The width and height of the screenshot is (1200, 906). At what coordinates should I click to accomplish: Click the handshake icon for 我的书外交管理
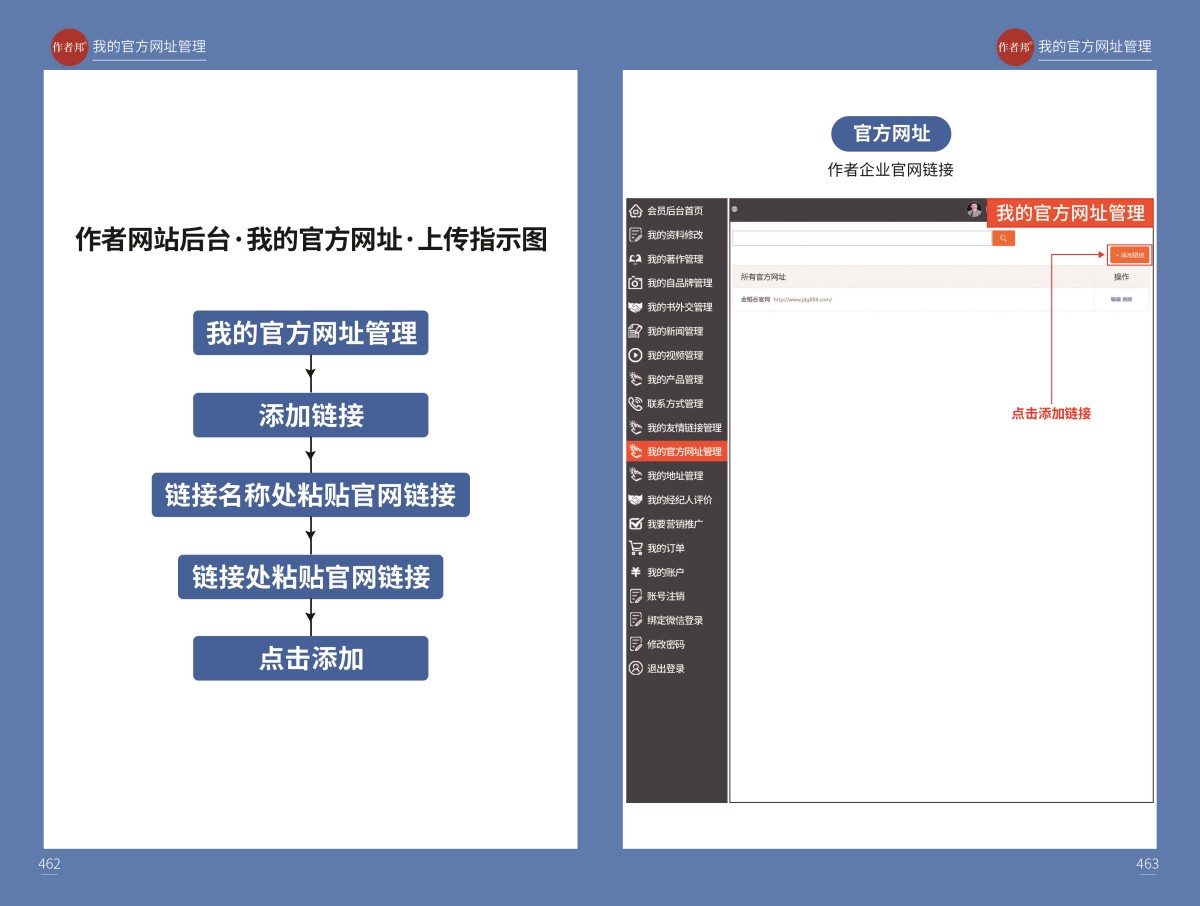(x=635, y=307)
